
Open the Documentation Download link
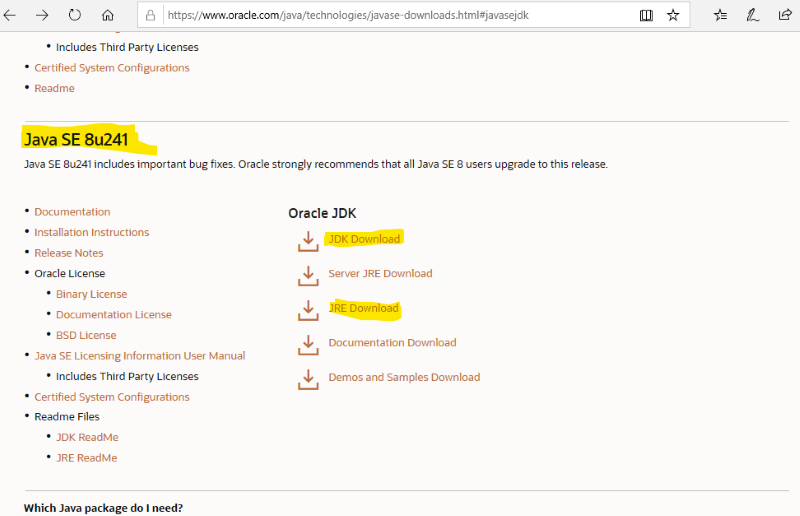392,343
